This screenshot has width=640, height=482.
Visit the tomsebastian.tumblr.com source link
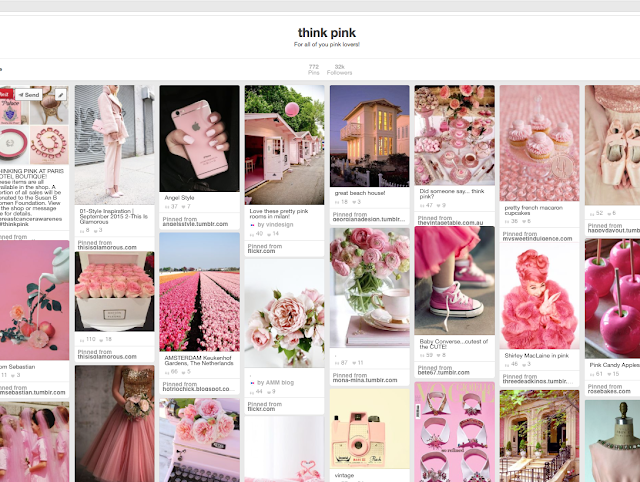pos(33,393)
